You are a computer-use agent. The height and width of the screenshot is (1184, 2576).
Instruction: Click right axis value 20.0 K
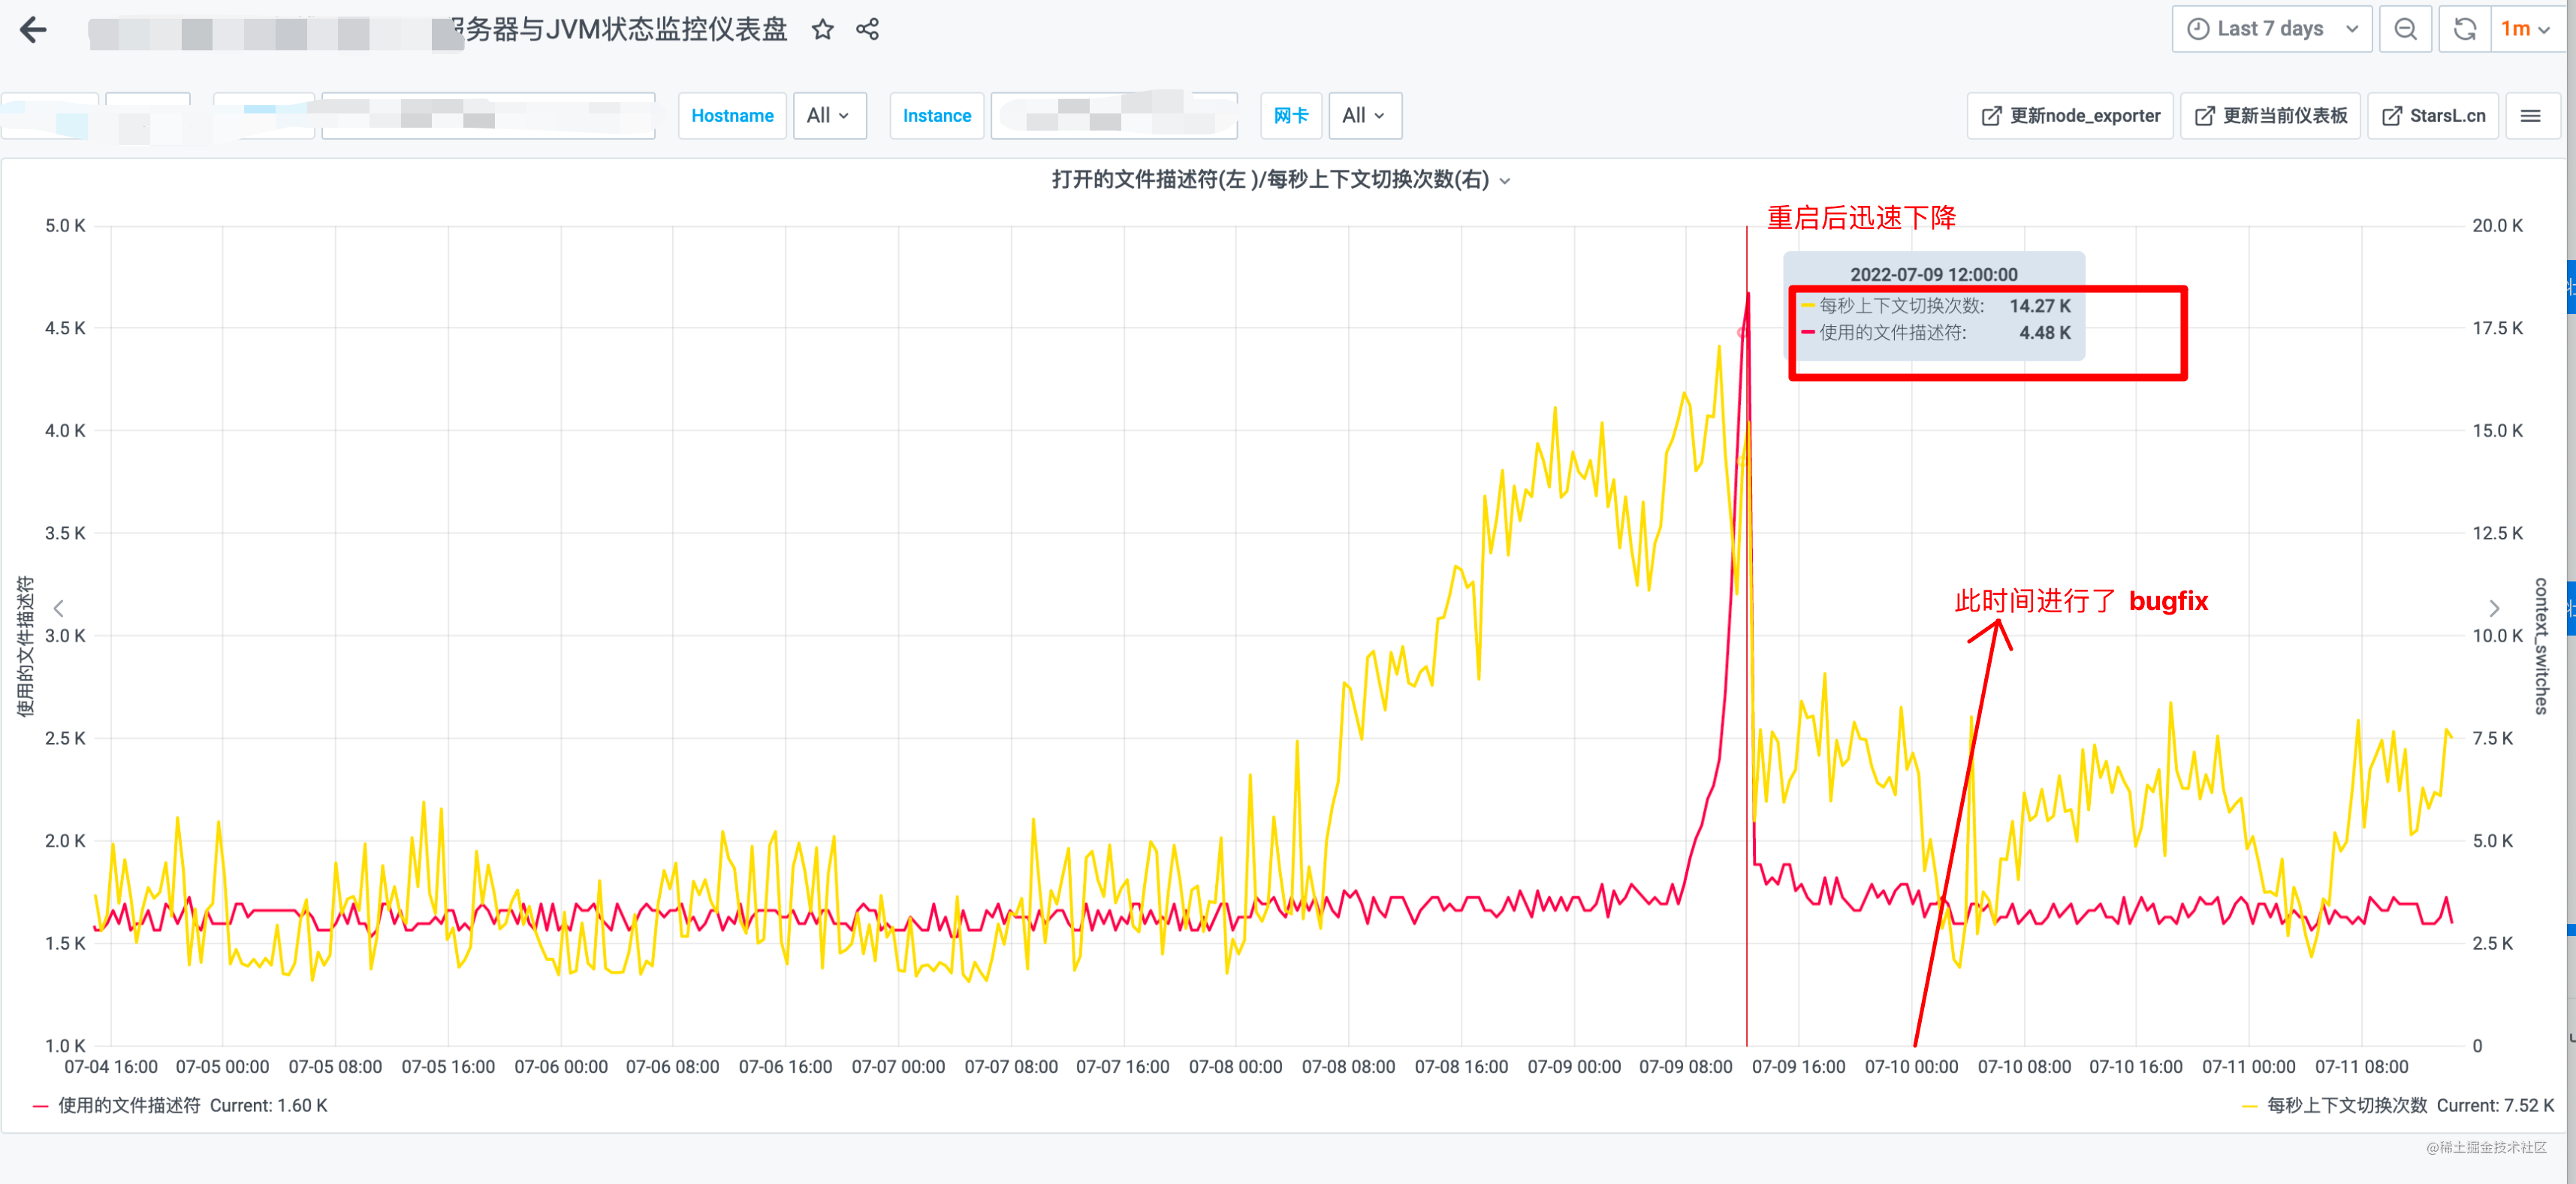tap(2497, 226)
